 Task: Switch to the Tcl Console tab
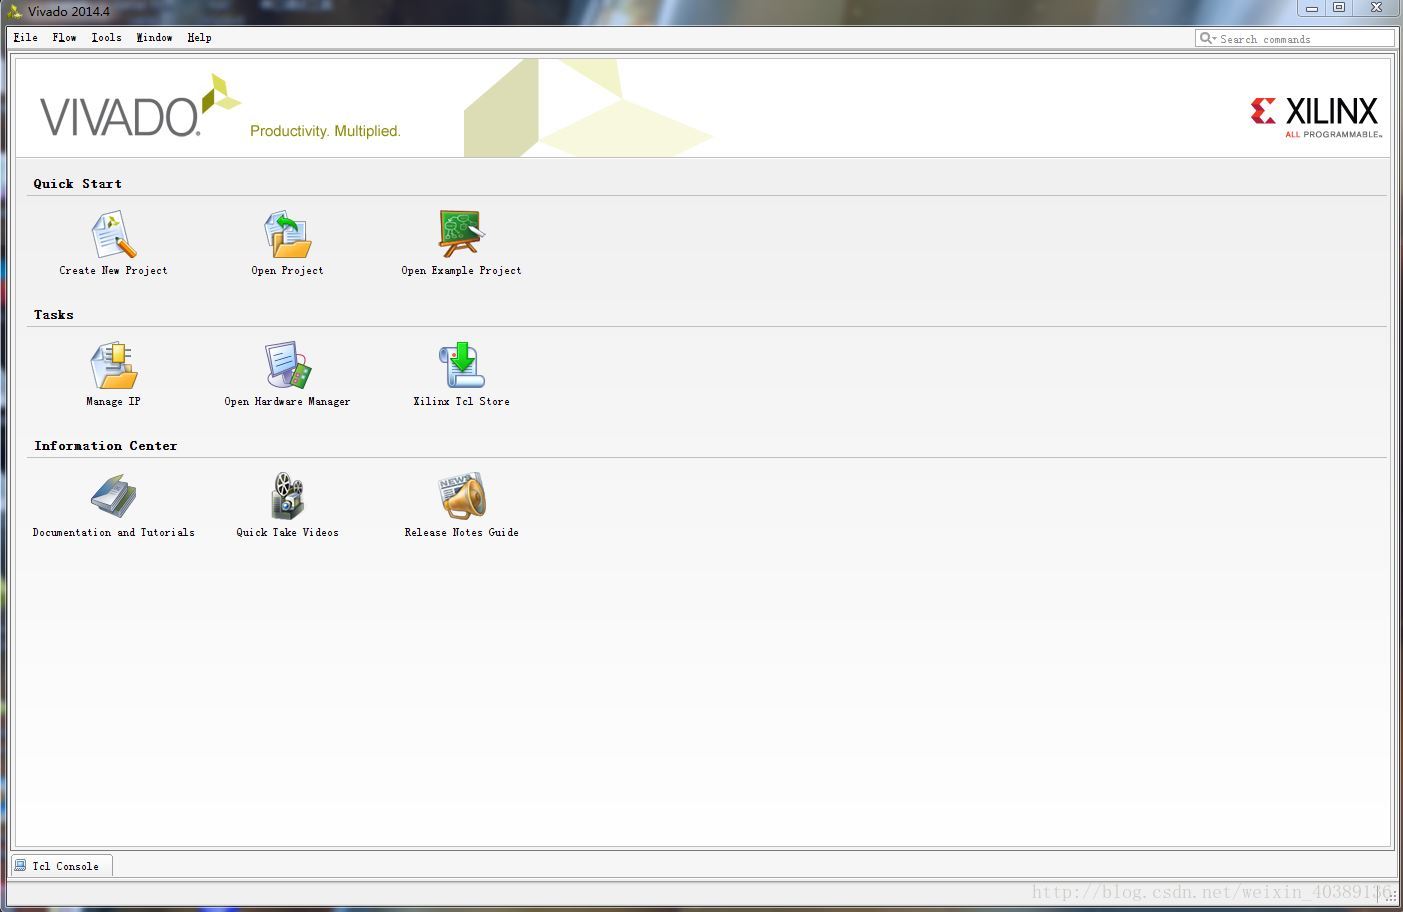pos(62,866)
